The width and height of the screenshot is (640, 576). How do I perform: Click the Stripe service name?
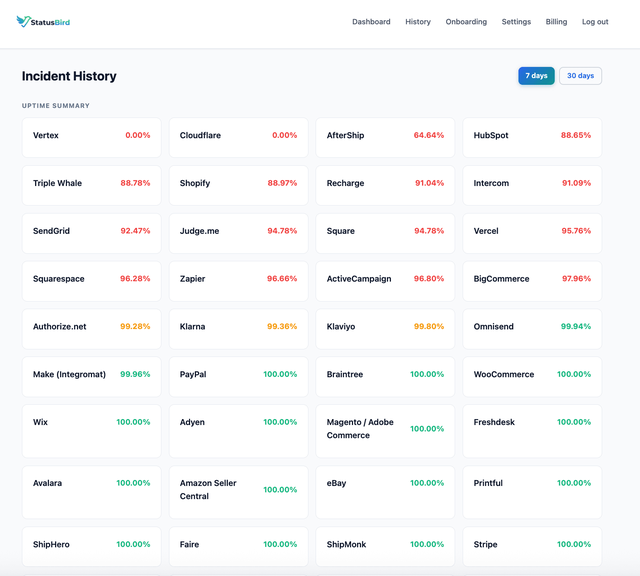[485, 544]
